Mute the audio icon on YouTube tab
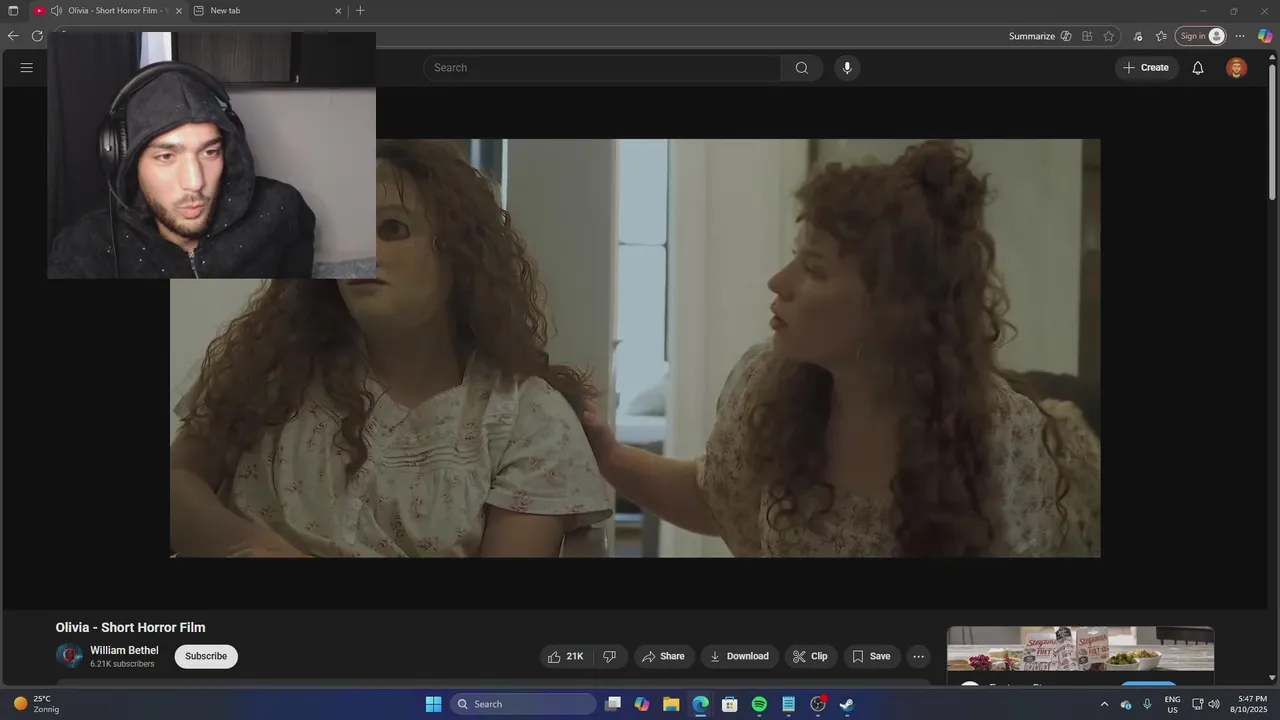The image size is (1280, 720). point(56,11)
